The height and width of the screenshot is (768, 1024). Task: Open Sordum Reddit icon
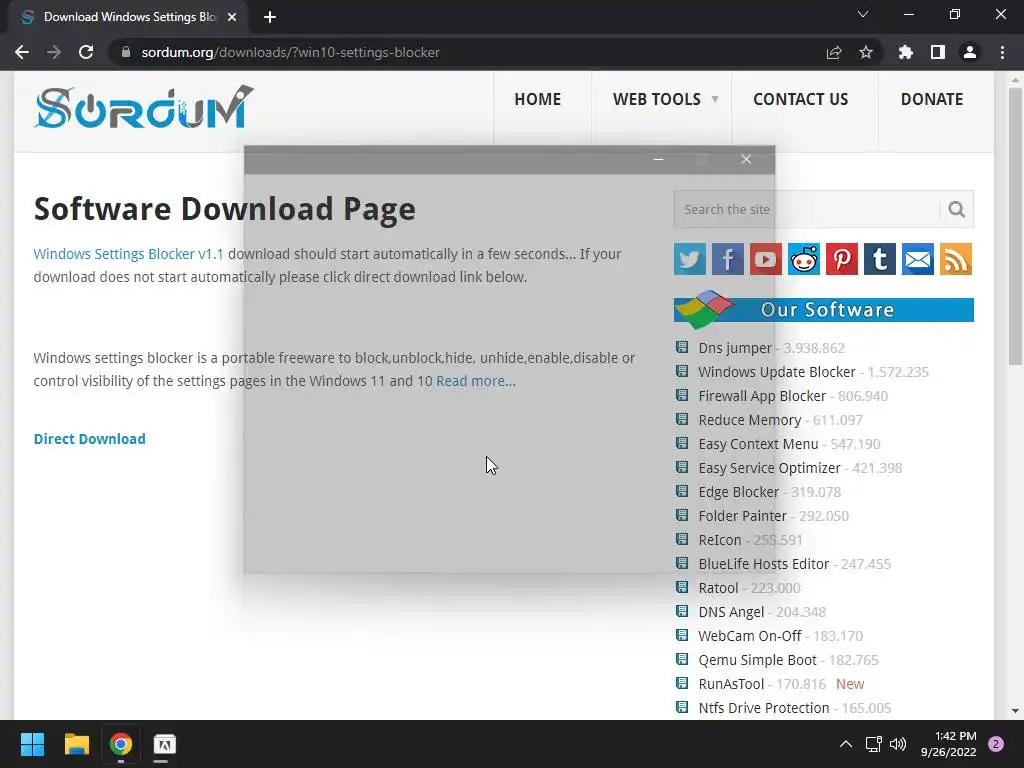click(804, 259)
